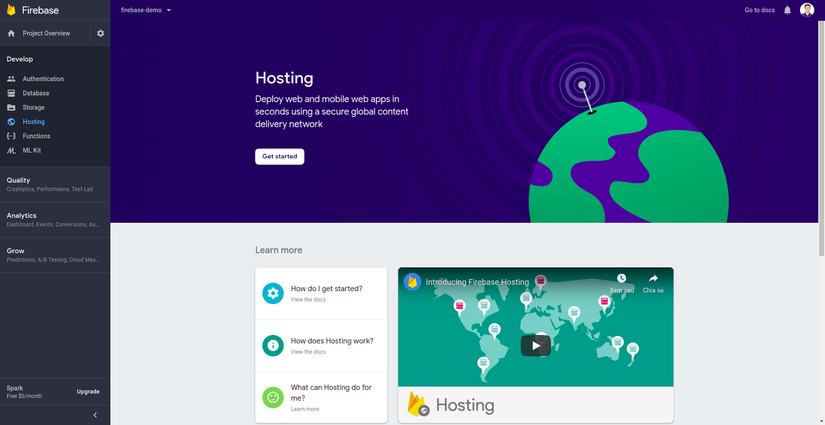
Task: Expand the Grow section
Action: (55, 255)
